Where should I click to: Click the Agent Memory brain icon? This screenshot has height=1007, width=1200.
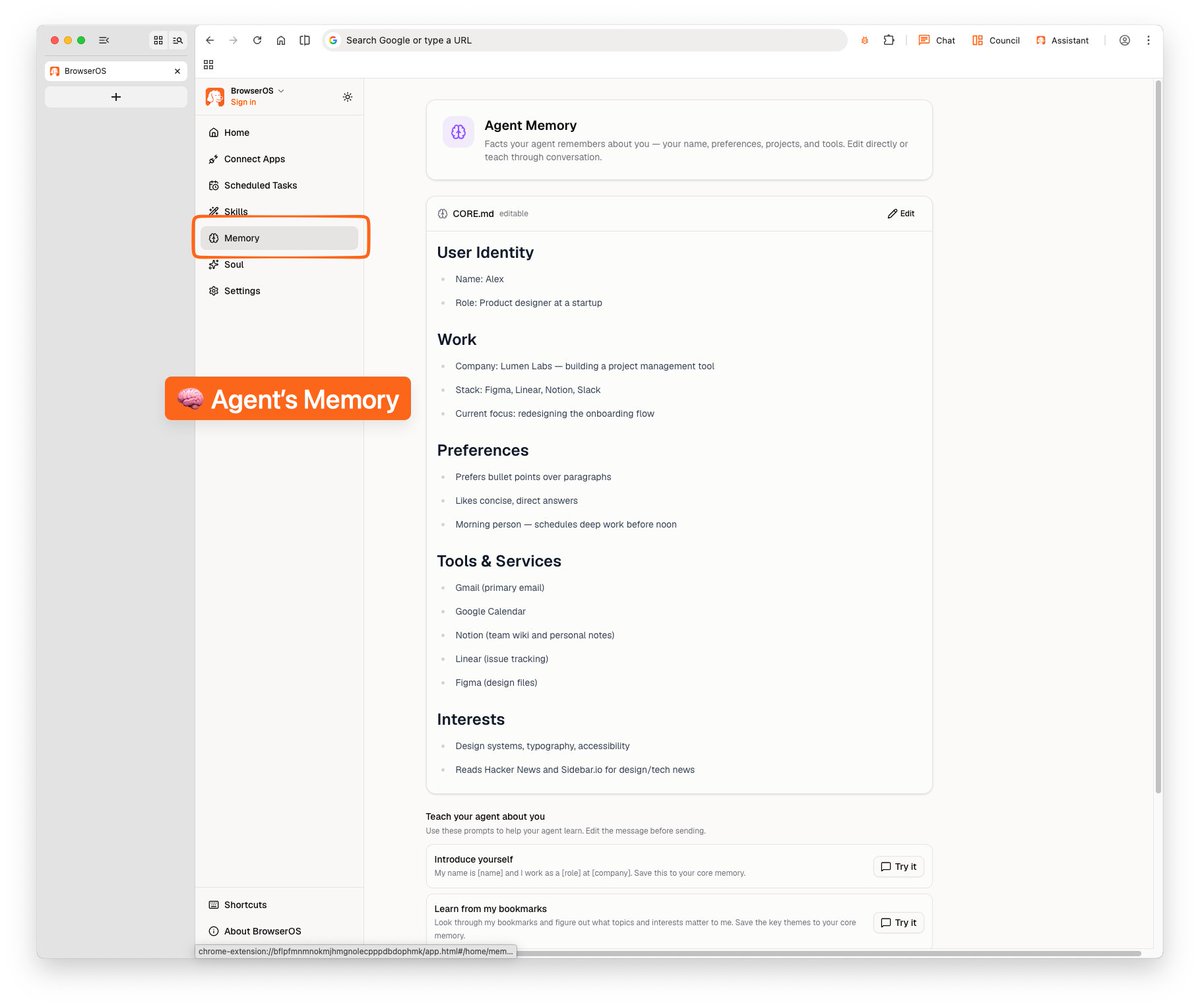(457, 131)
